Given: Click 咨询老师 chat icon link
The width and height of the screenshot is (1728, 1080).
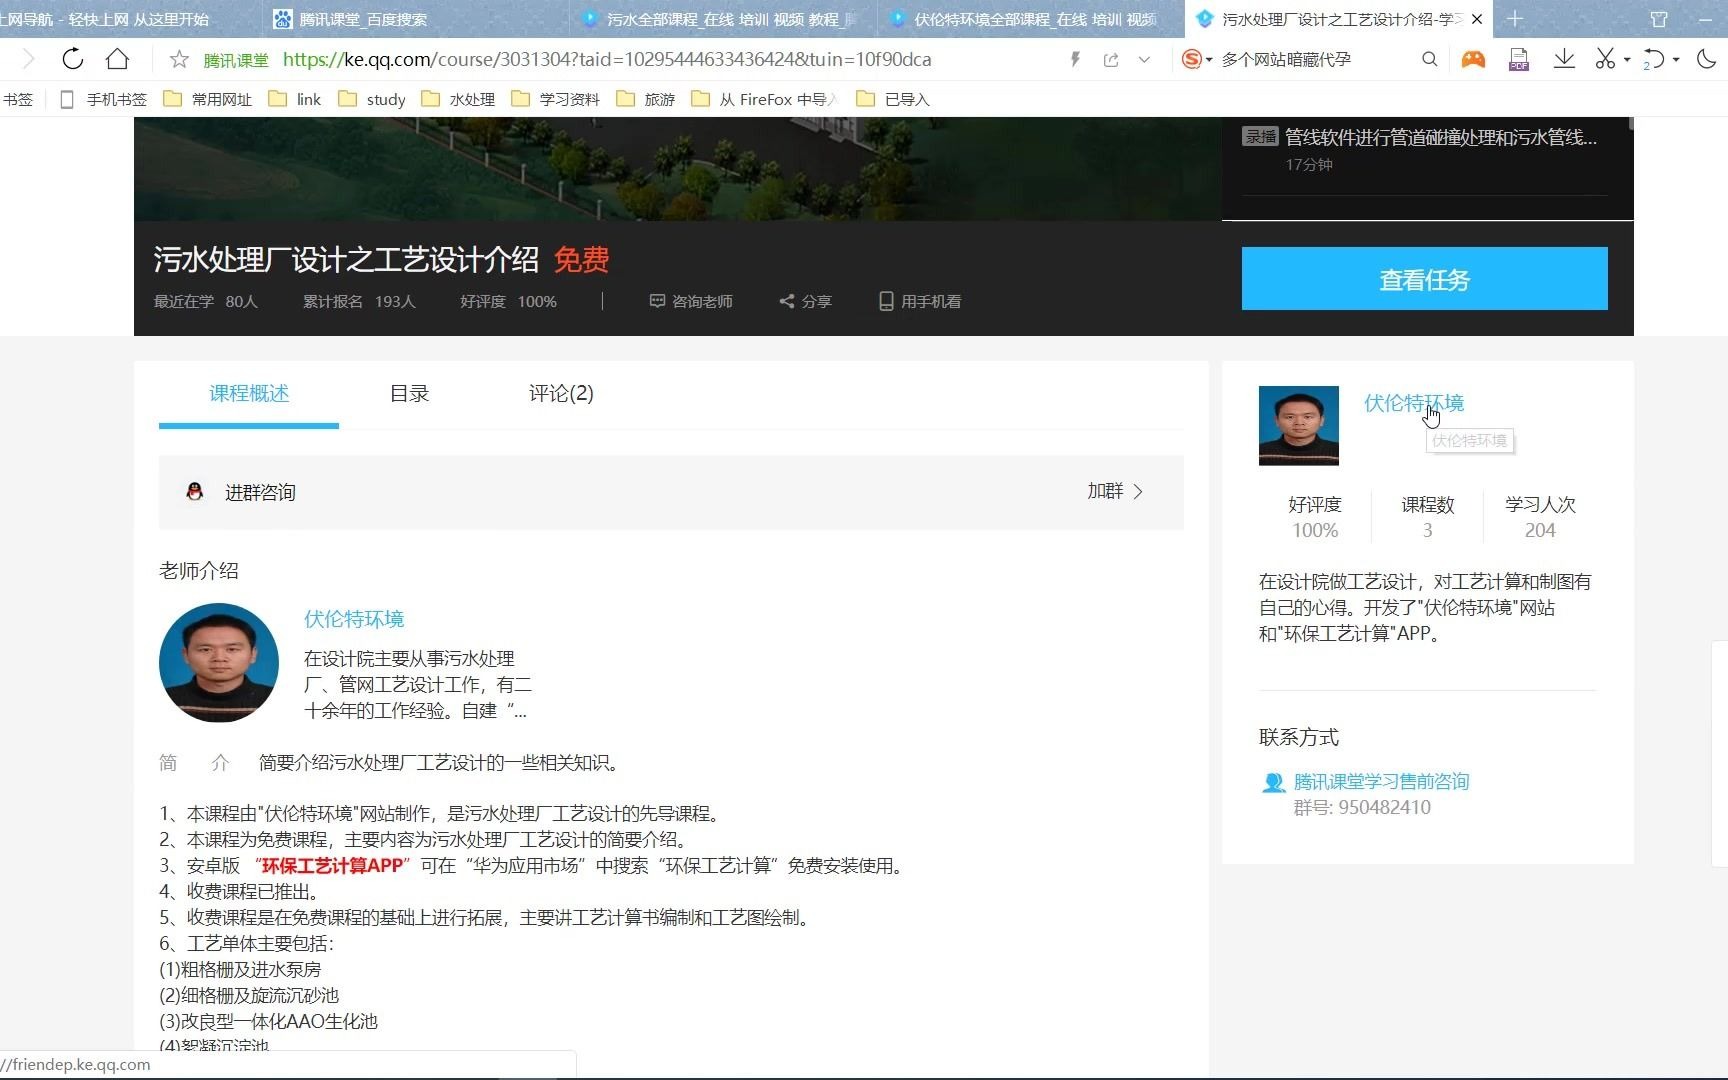Looking at the screenshot, I should tap(691, 301).
